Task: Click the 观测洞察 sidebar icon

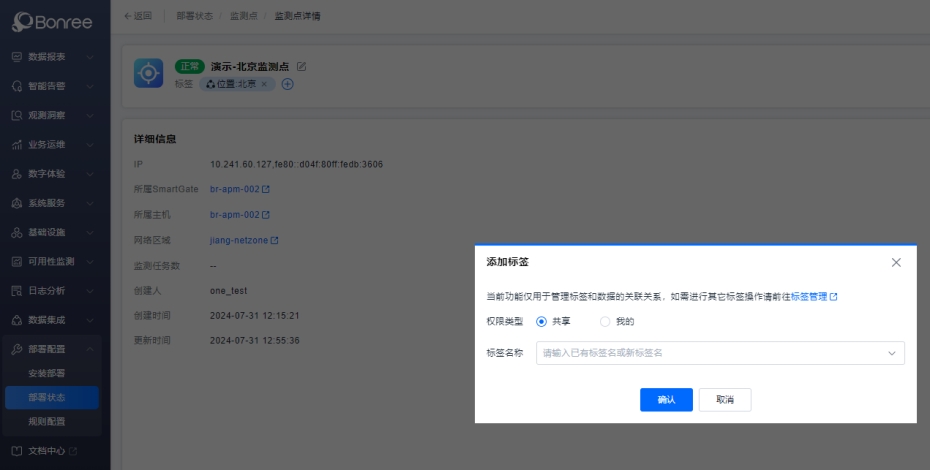Action: coord(17,115)
